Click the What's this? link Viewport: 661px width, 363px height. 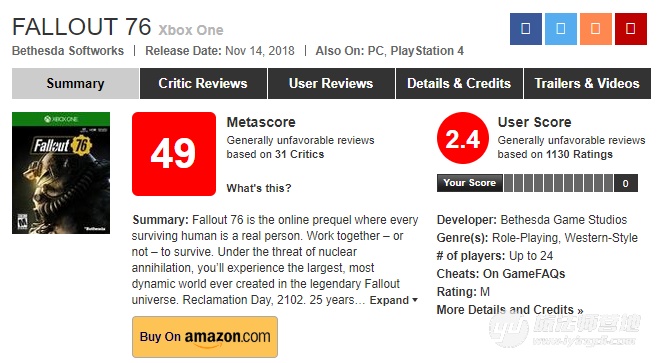(258, 188)
